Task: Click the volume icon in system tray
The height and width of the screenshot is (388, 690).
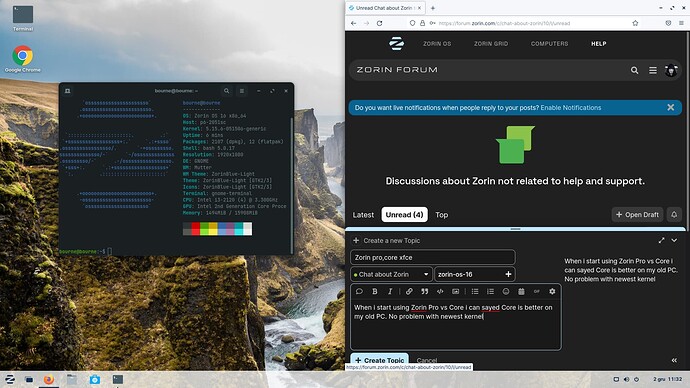Action: point(626,379)
